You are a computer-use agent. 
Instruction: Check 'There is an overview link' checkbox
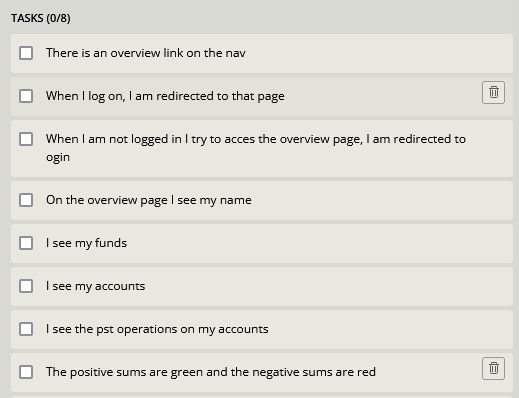[26, 53]
